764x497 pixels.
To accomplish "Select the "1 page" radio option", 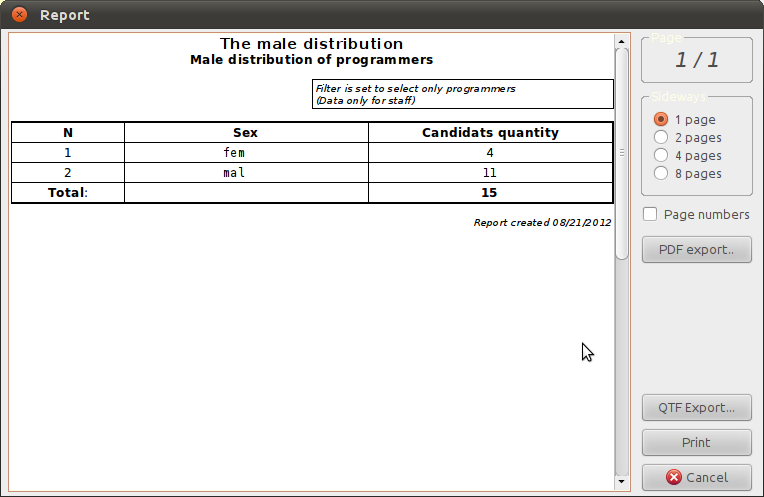I will coord(661,120).
